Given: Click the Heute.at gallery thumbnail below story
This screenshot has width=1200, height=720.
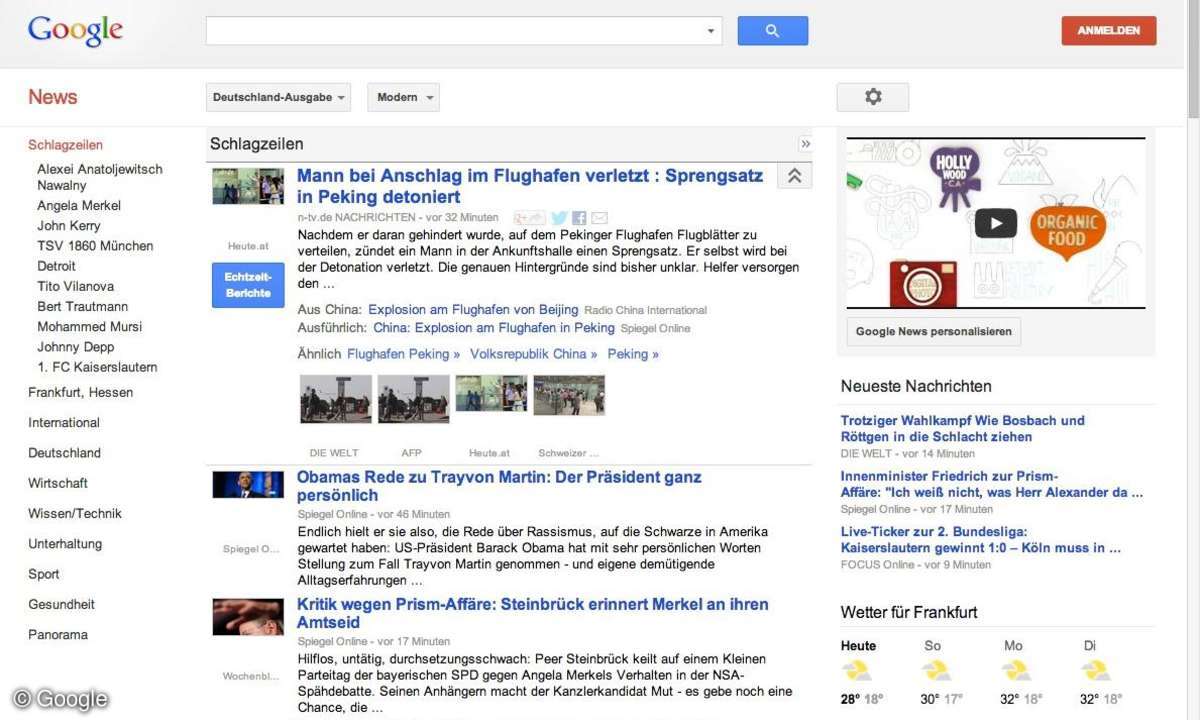Looking at the screenshot, I should (x=491, y=394).
